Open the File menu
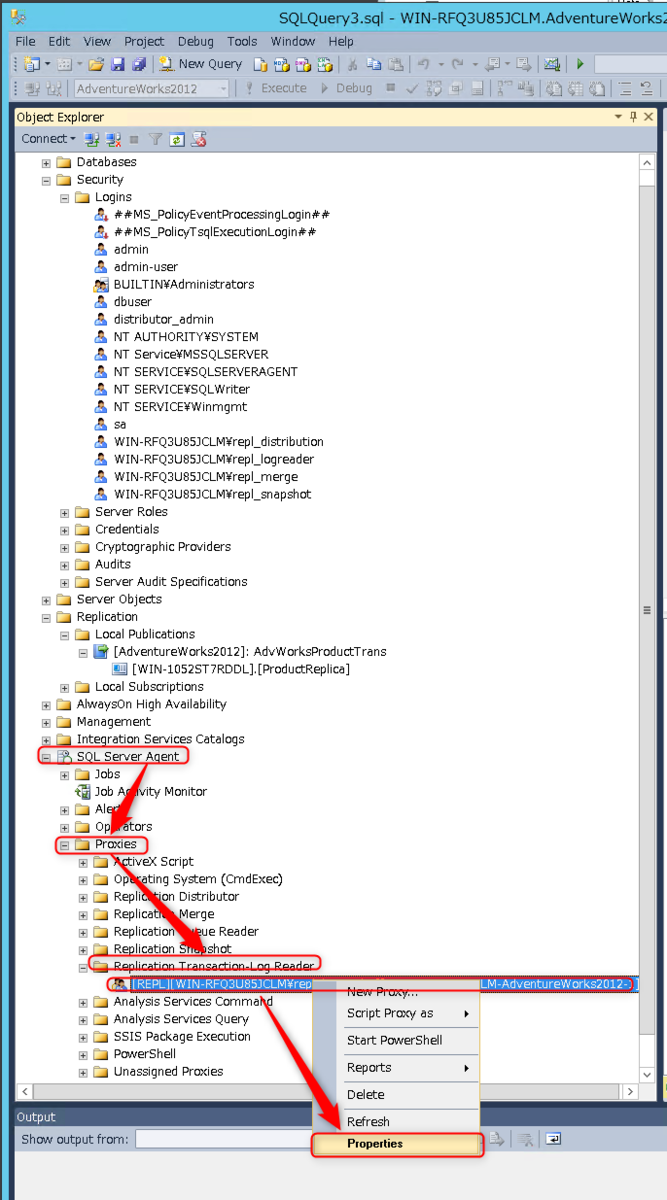 tap(25, 41)
